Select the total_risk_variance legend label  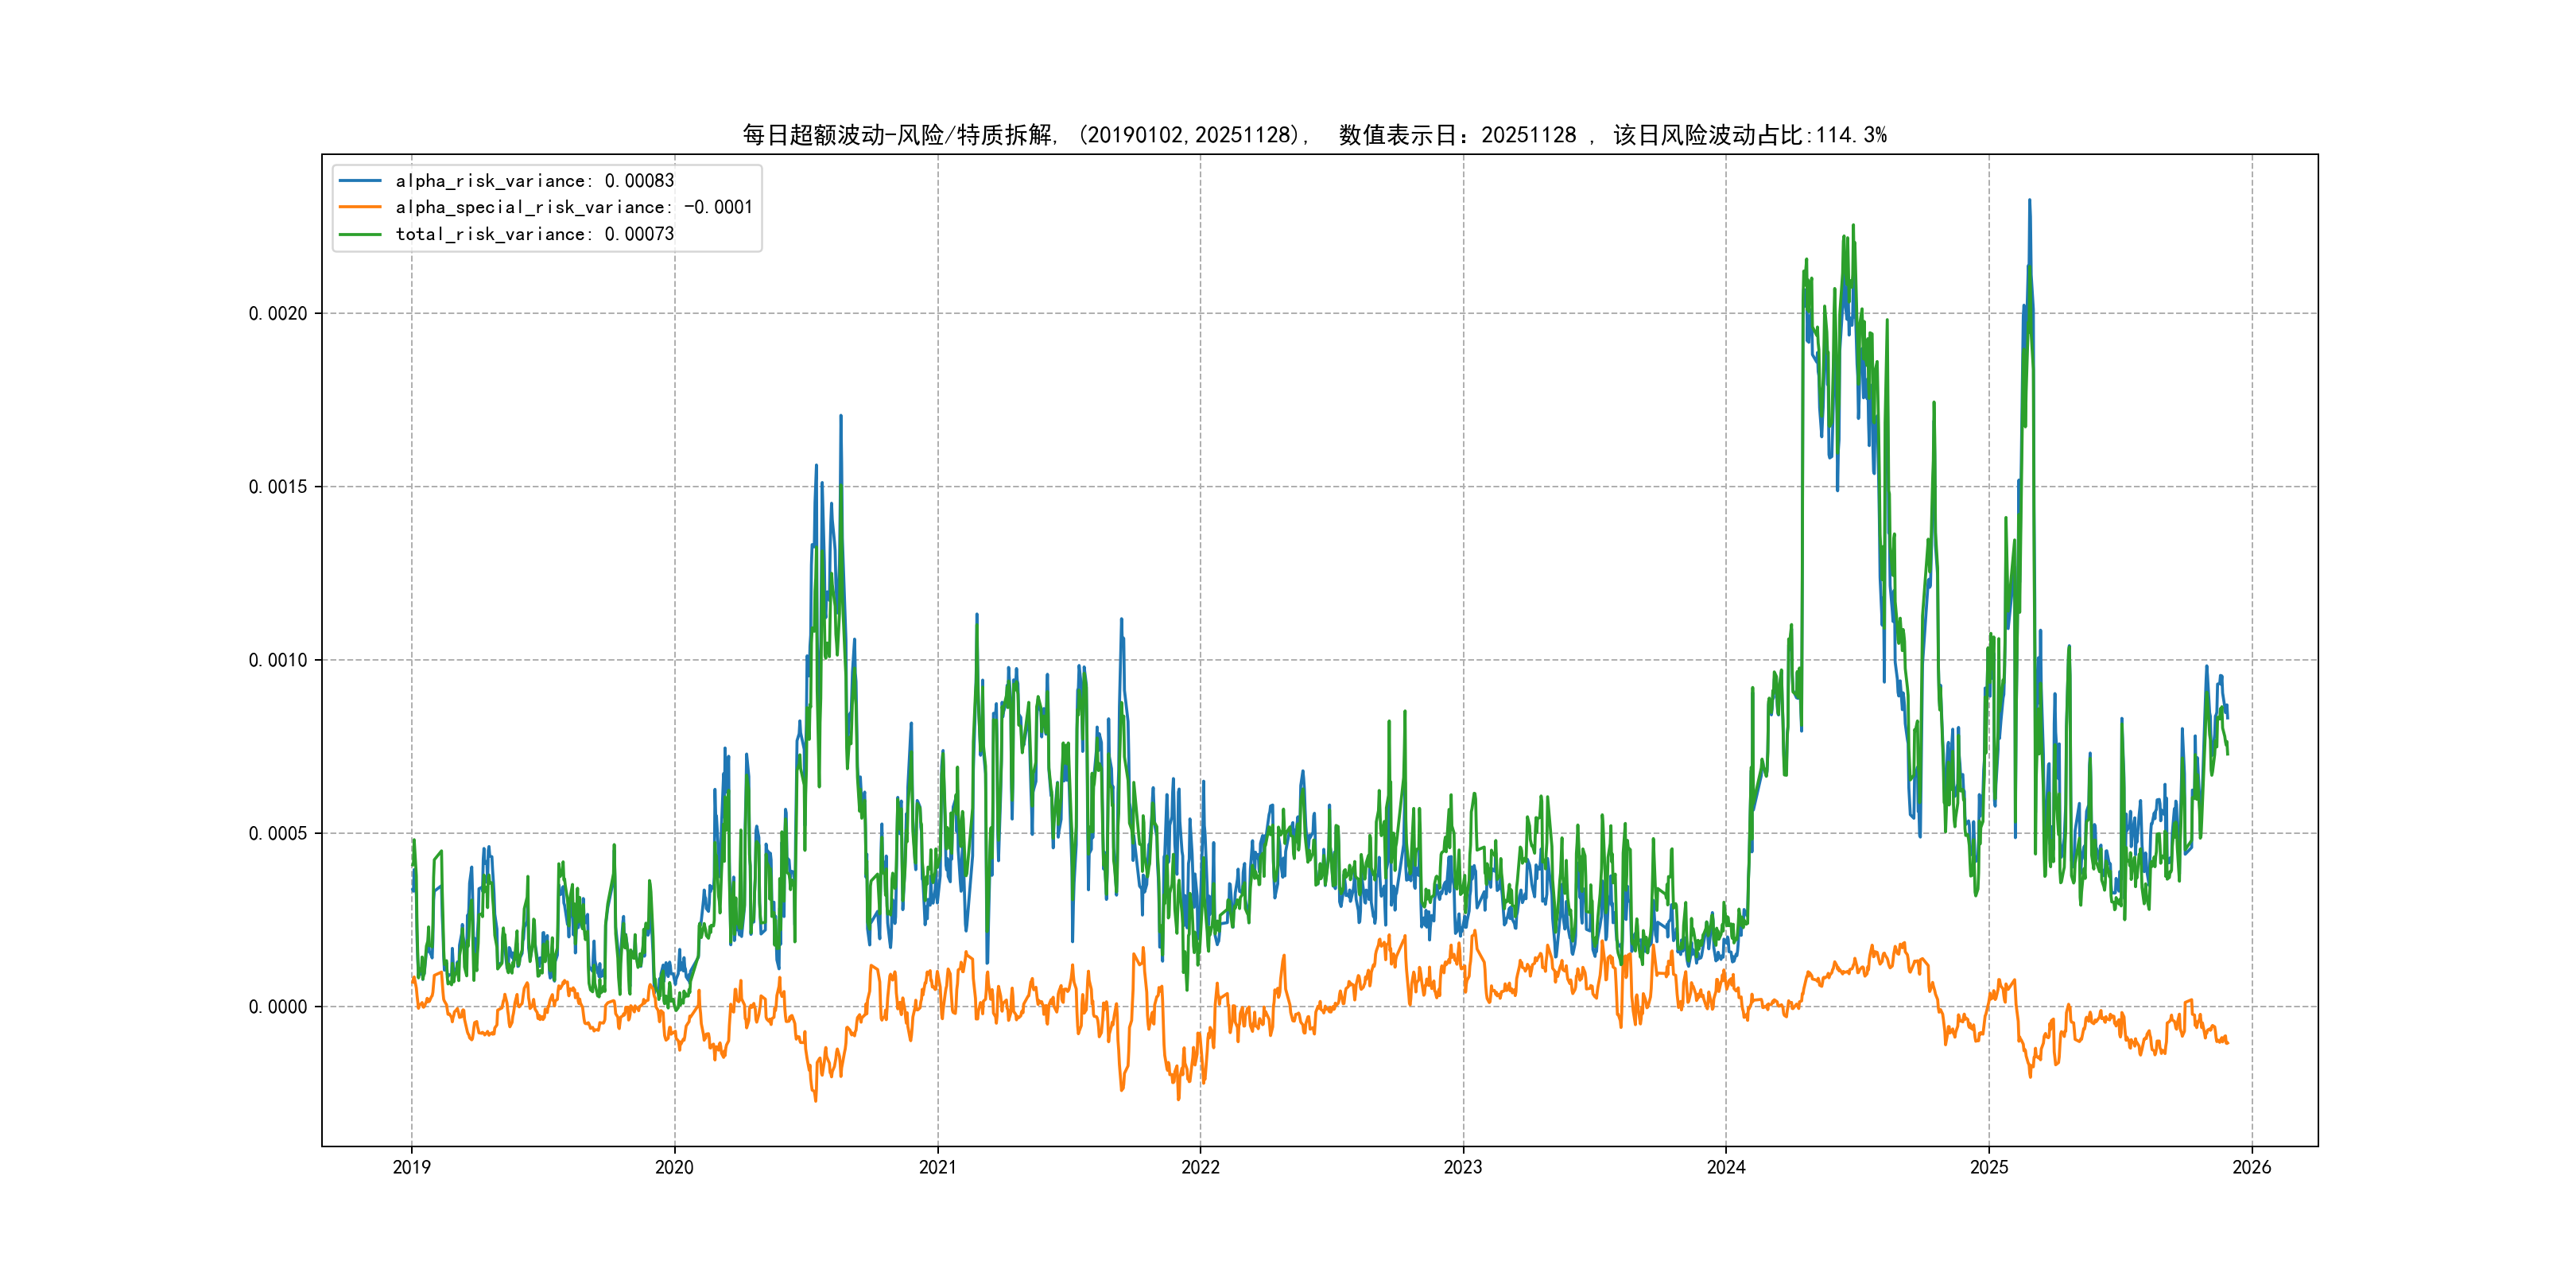[534, 234]
